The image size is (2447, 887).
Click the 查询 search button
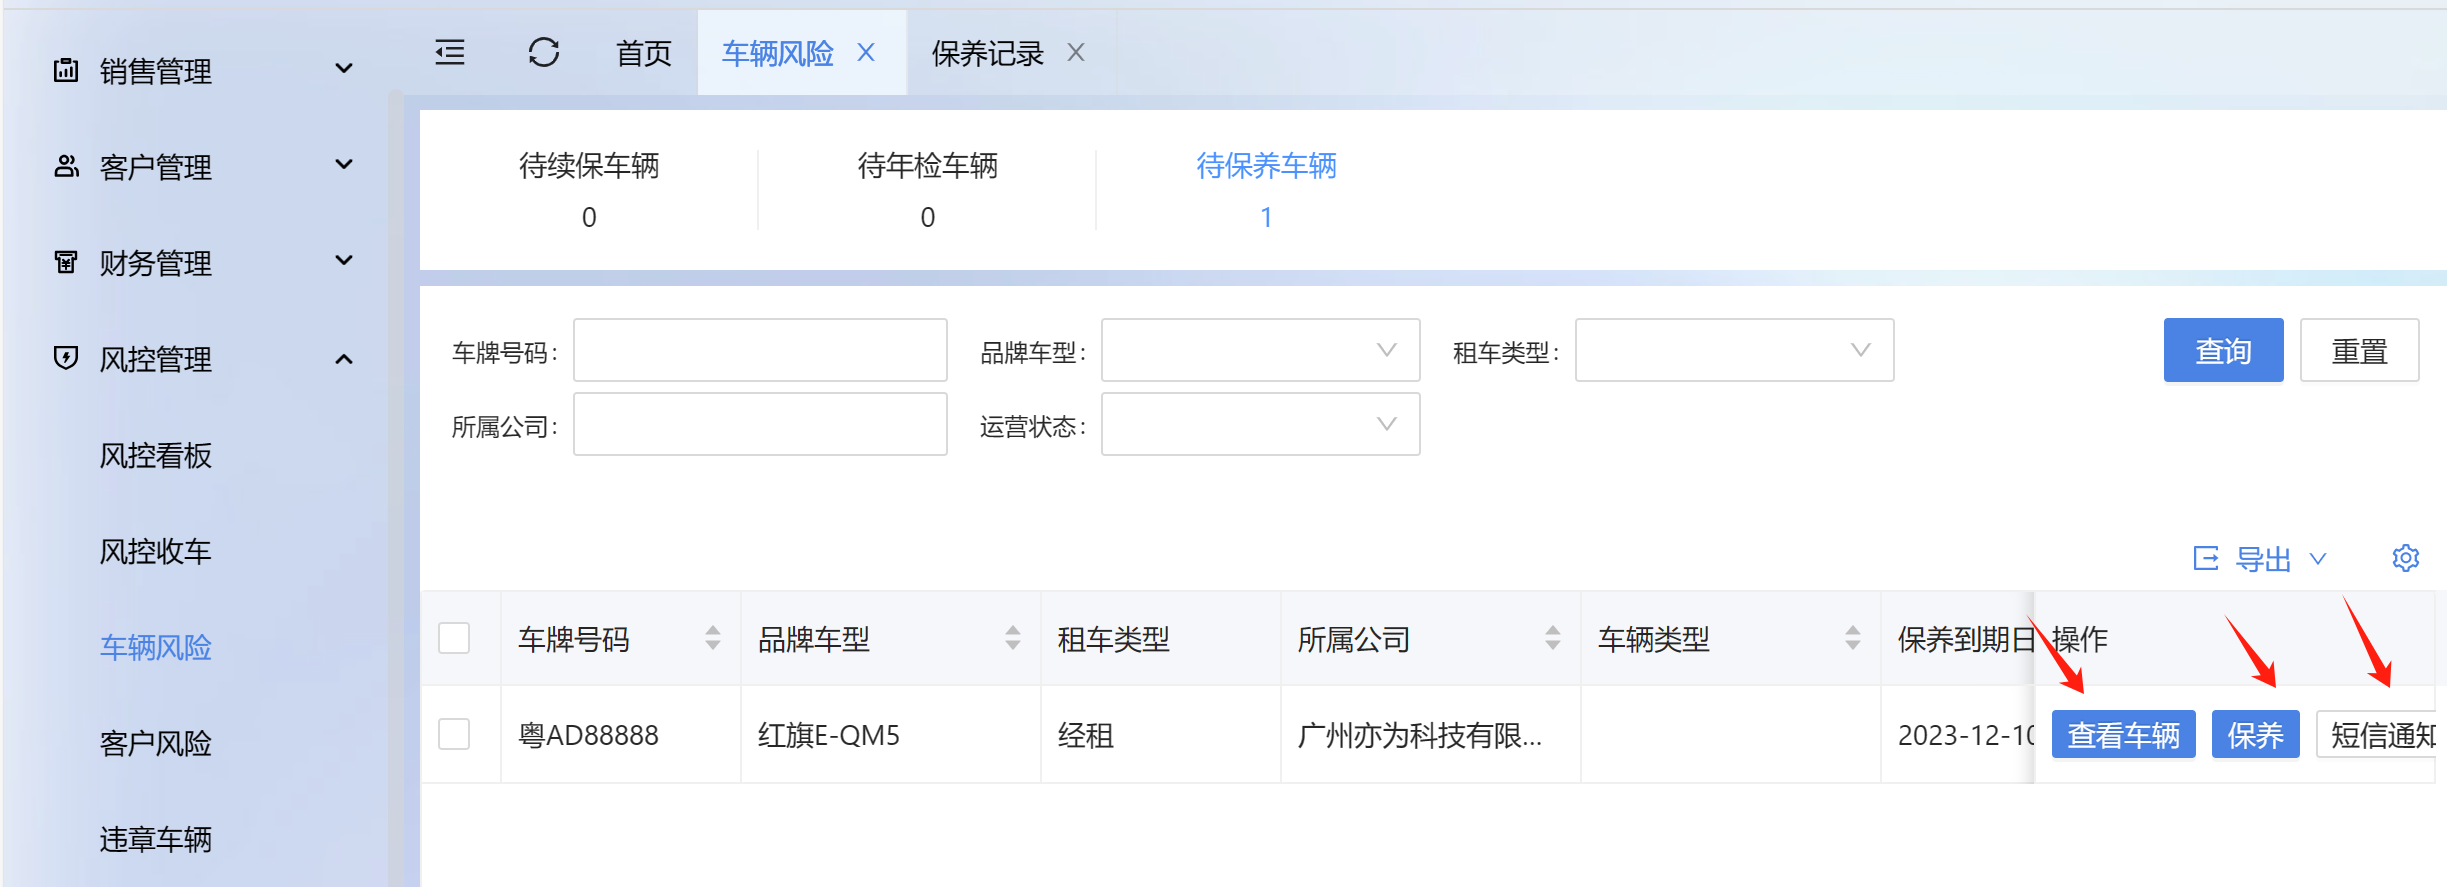pos(2222,350)
